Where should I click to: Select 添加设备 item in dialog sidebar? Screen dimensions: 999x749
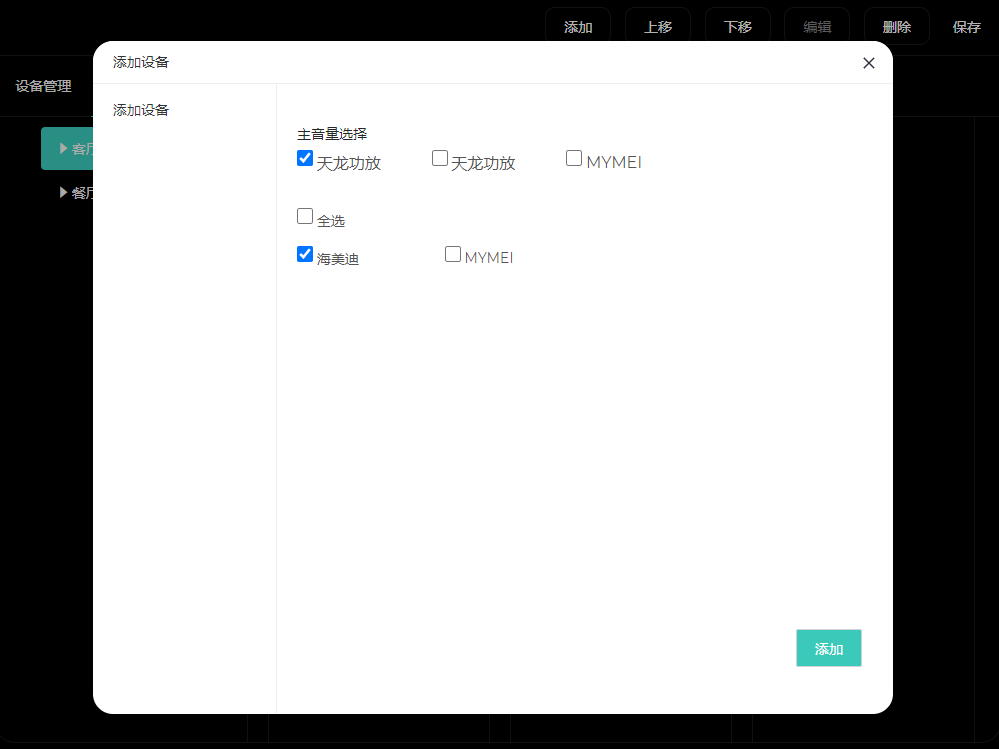[x=141, y=110]
